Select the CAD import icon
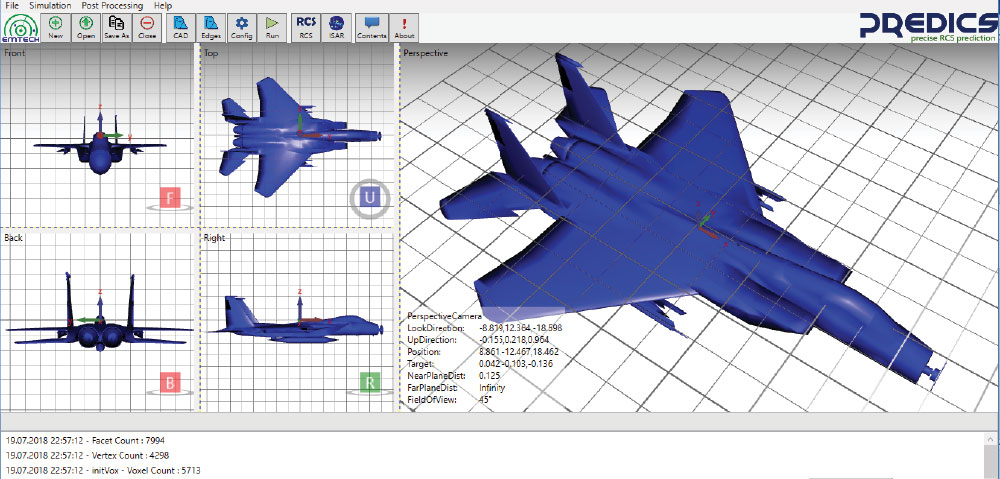1000x479 pixels. [x=180, y=25]
